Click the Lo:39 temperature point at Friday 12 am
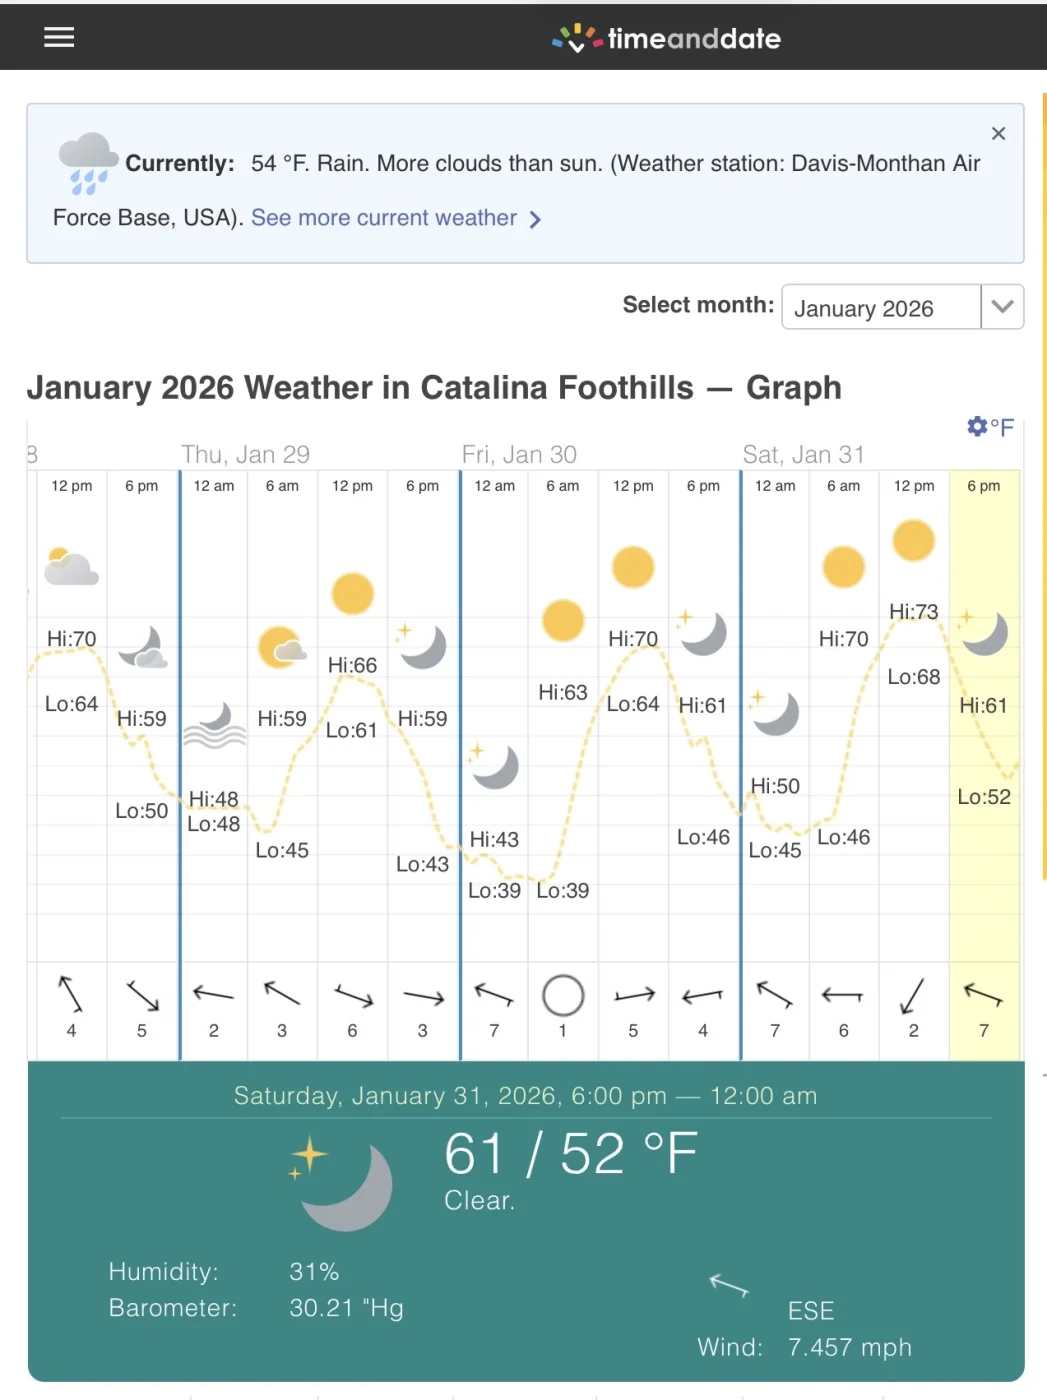The image size is (1047, 1400). coord(494,890)
